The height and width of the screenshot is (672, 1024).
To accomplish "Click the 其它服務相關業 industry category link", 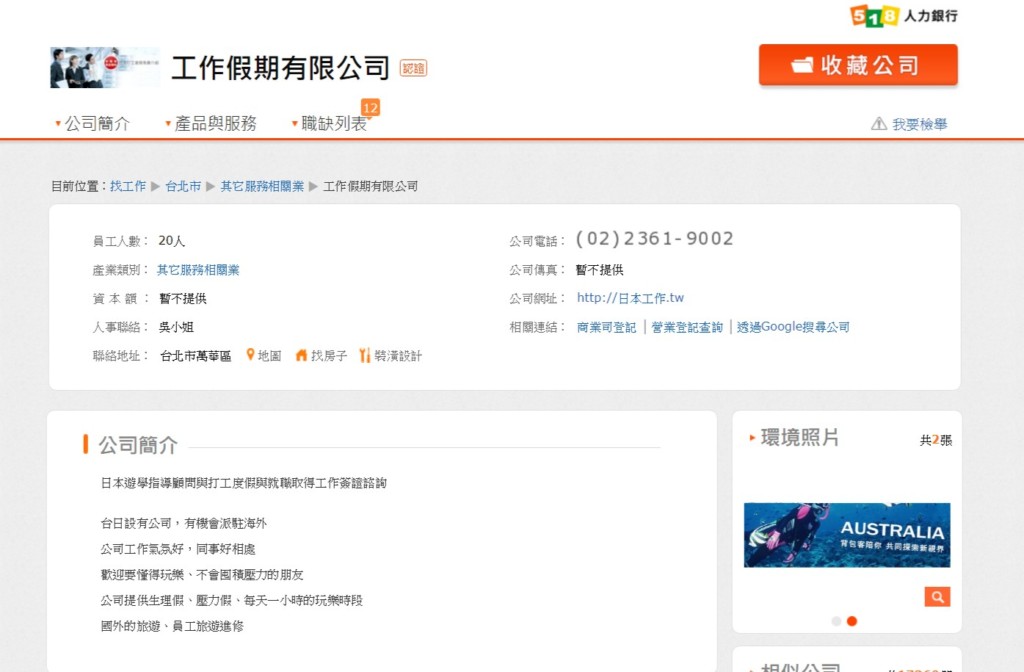I will (198, 270).
